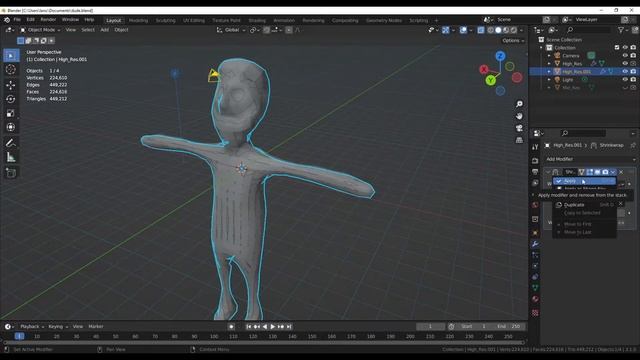Image resolution: width=640 pixels, height=360 pixels.
Task: Hide Camera in viewport via eye icon
Action: pos(625,56)
